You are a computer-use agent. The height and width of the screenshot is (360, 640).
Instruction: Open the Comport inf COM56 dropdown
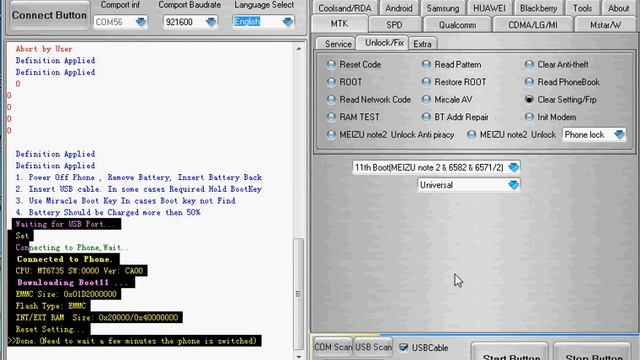click(141, 22)
